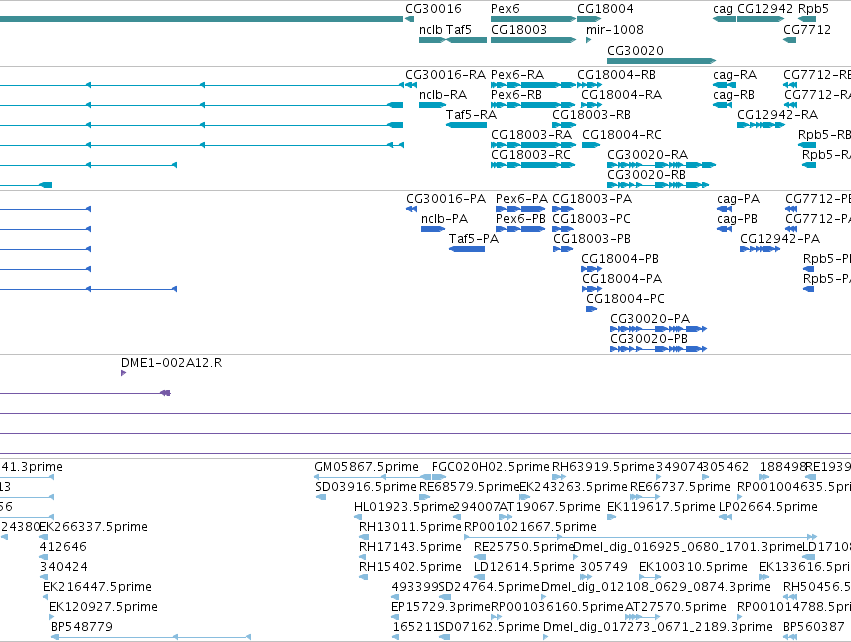Click the CG30020-RB transcript label

click(646, 175)
